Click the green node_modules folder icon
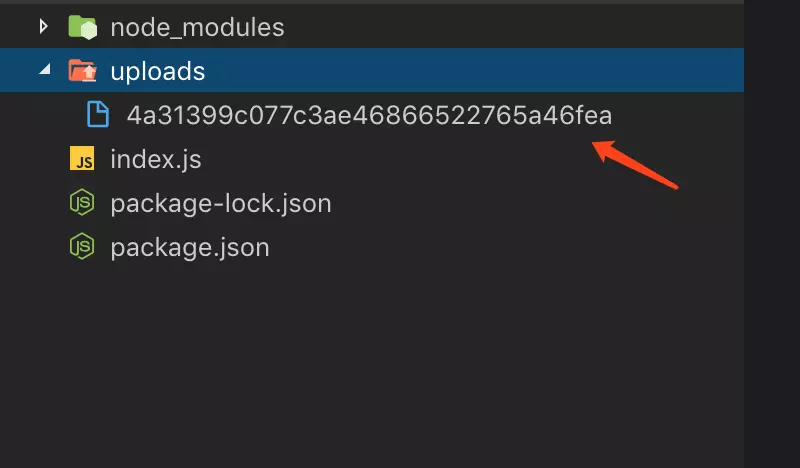800x468 pixels. tap(82, 27)
